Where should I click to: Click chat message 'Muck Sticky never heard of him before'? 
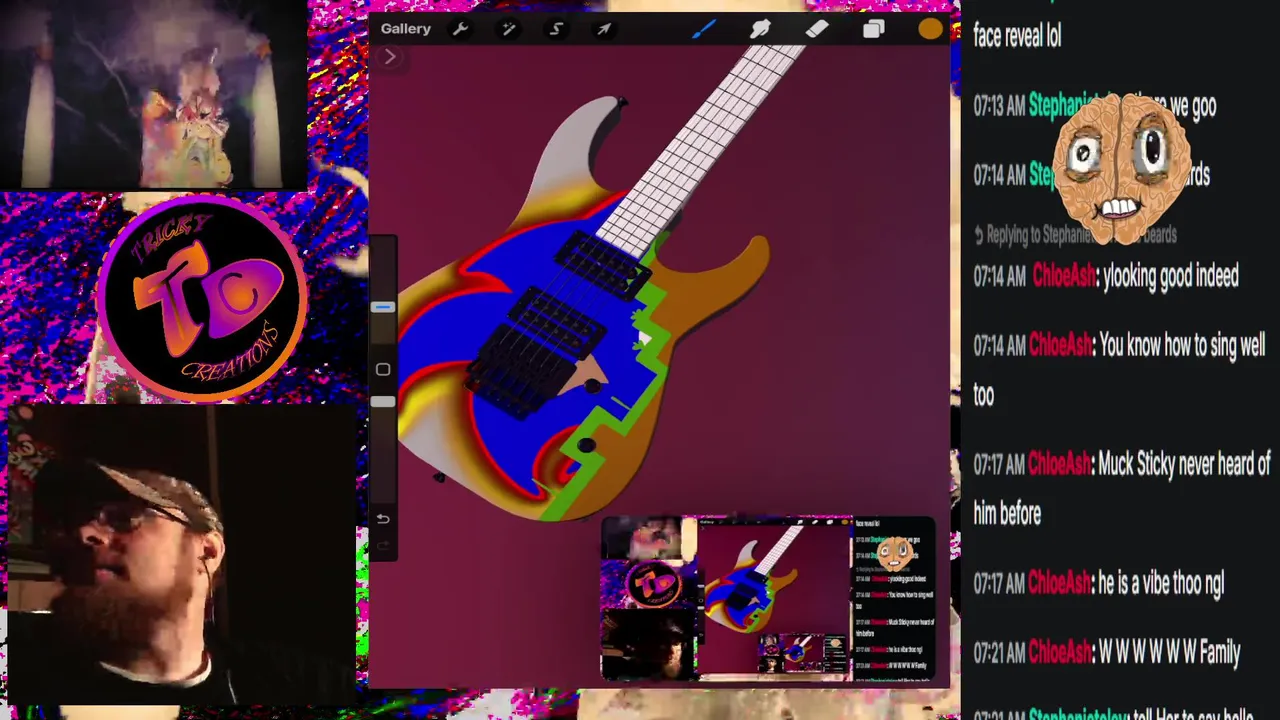click(x=1122, y=488)
